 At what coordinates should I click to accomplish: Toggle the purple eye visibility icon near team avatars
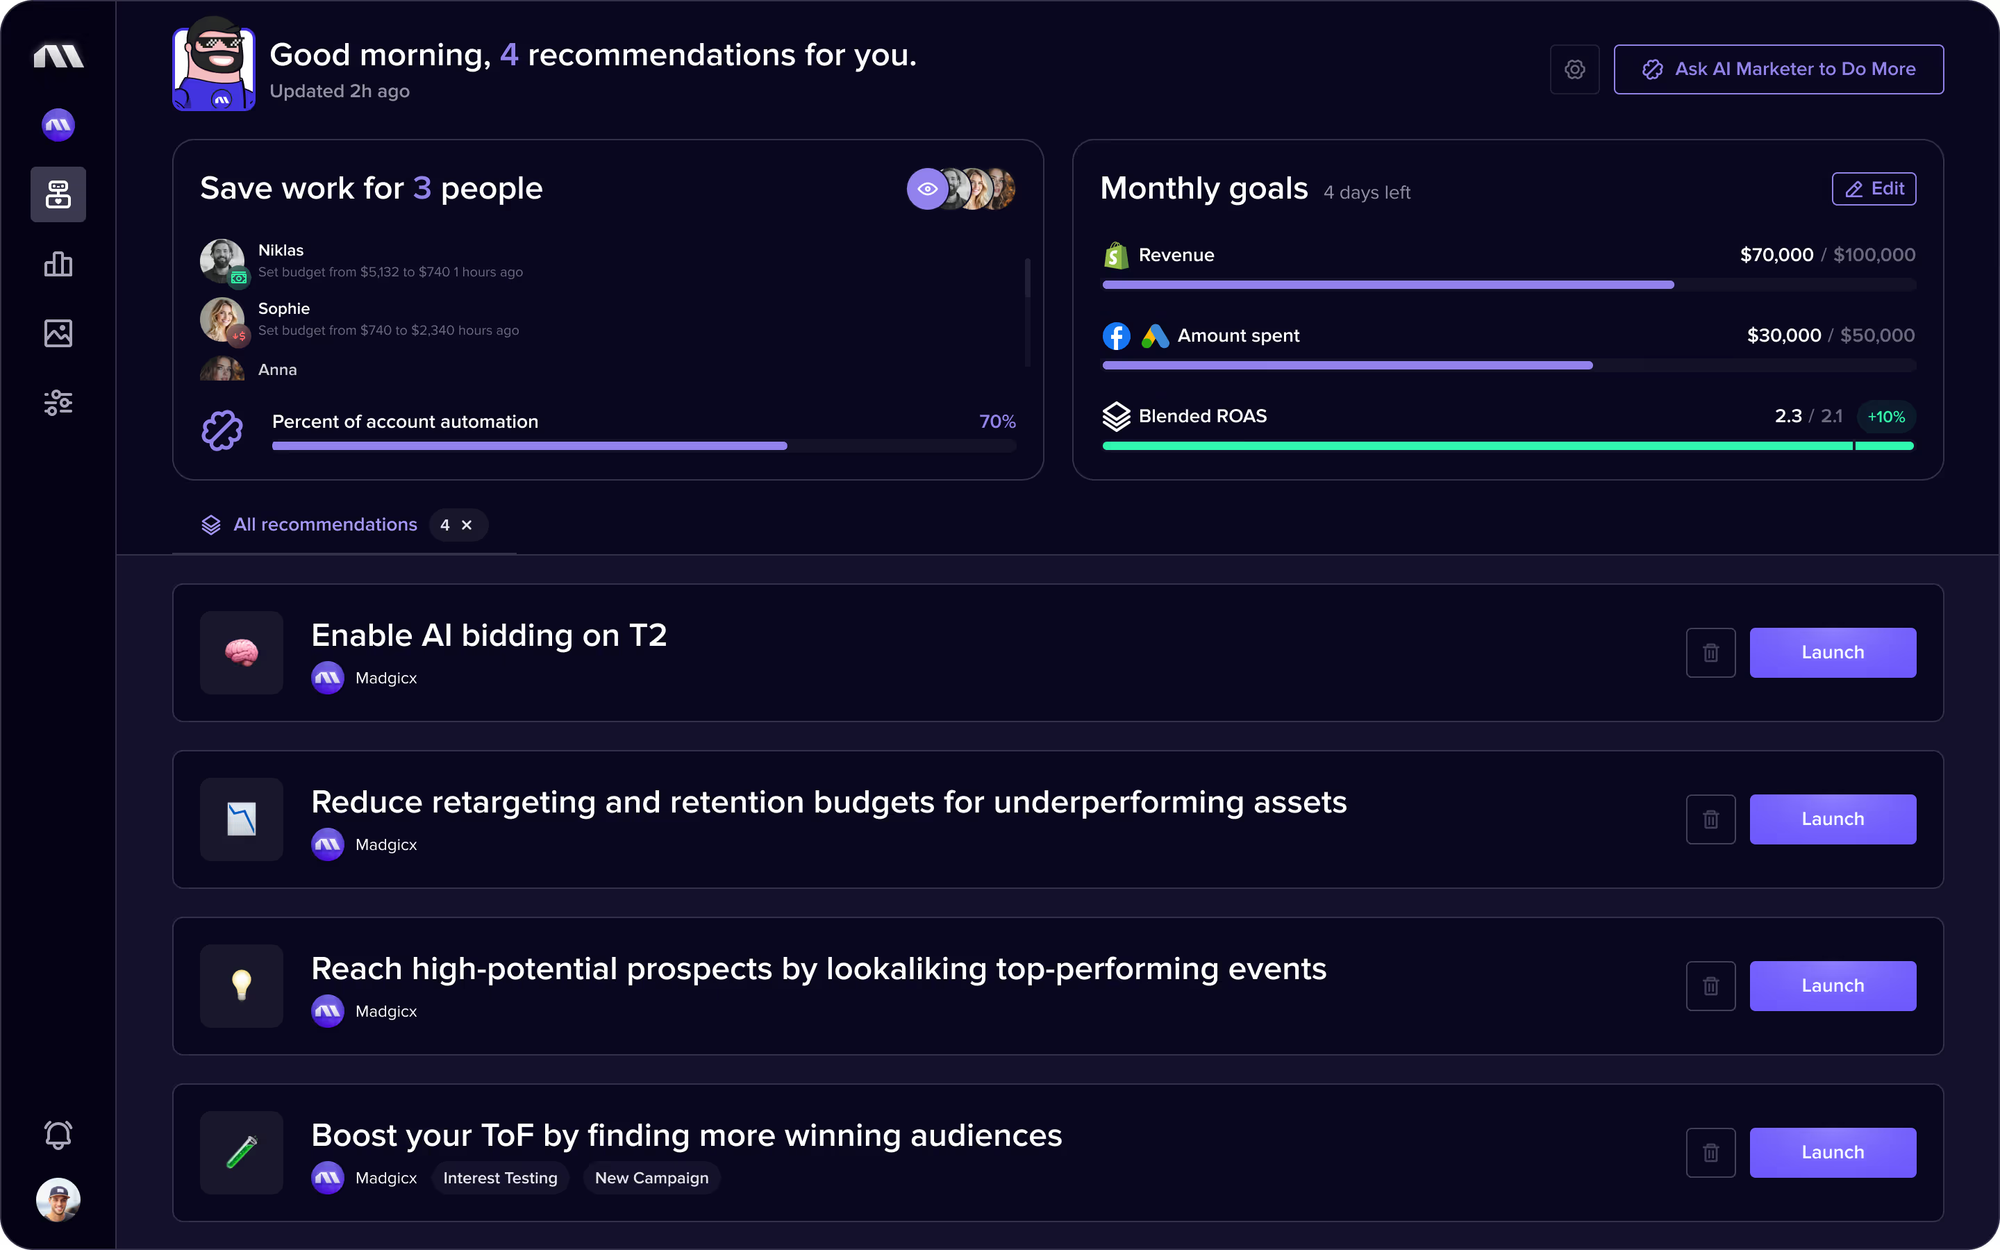tap(926, 188)
